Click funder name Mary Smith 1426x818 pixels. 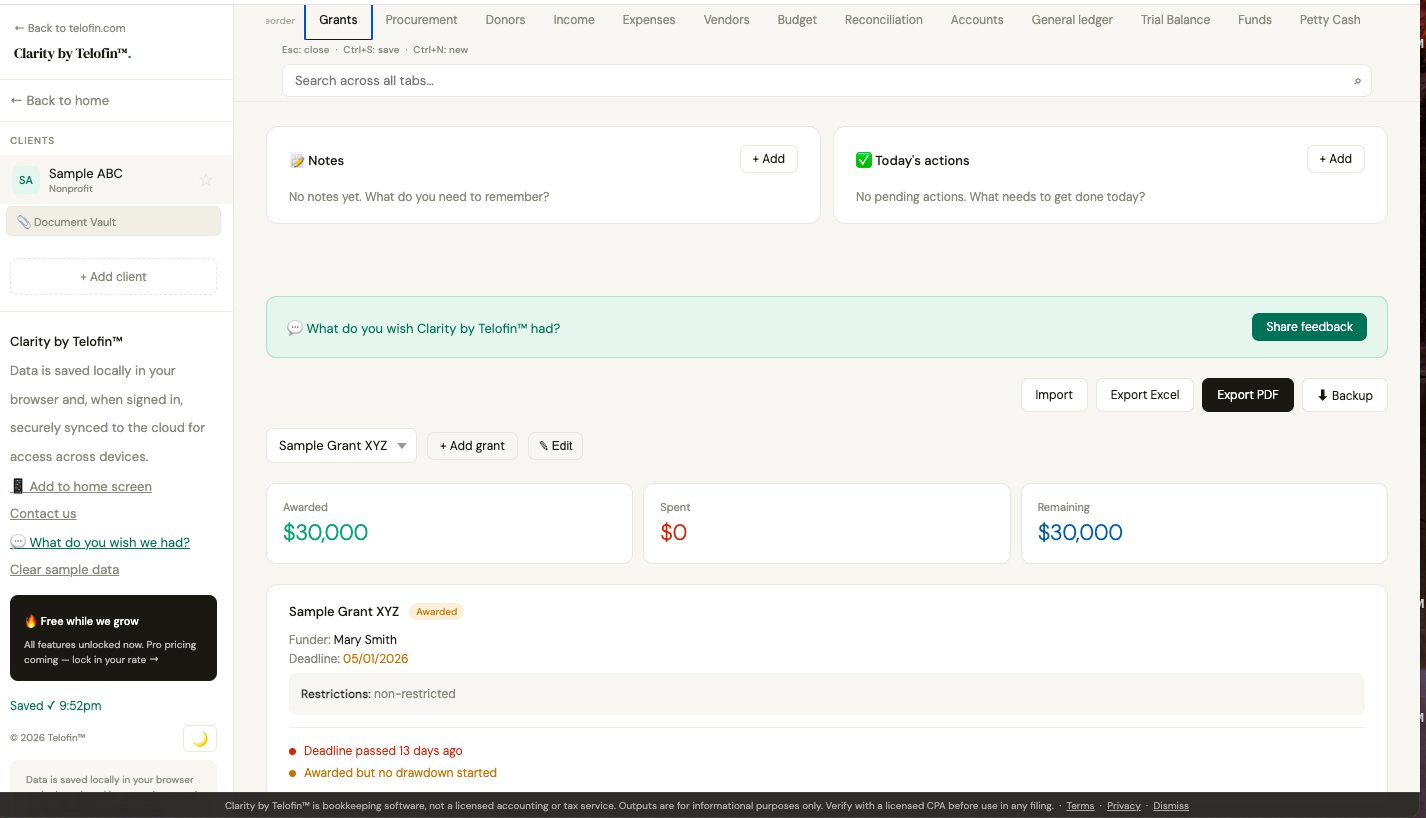365,640
